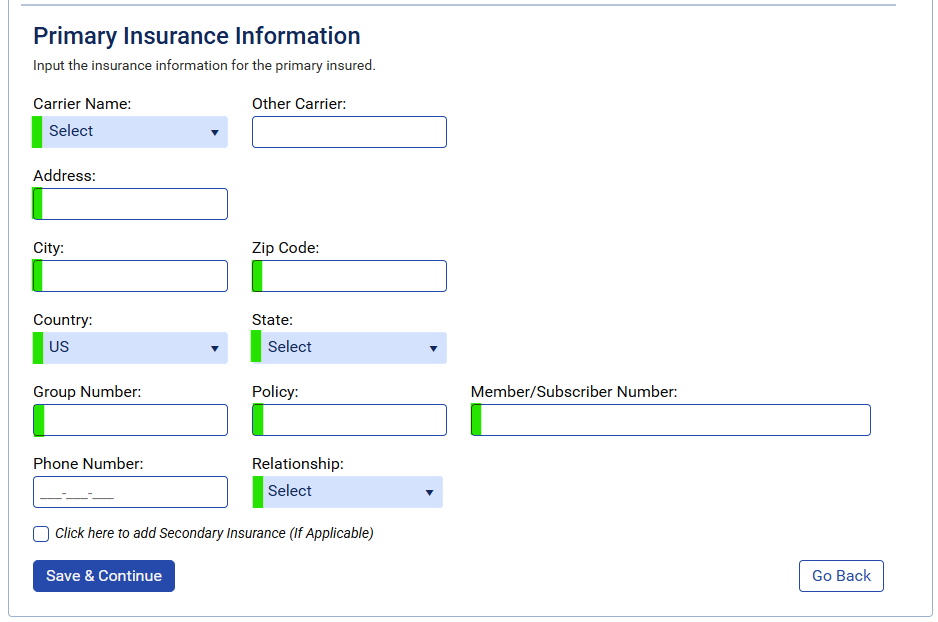
Task: Open the State select dropdown
Action: point(349,348)
